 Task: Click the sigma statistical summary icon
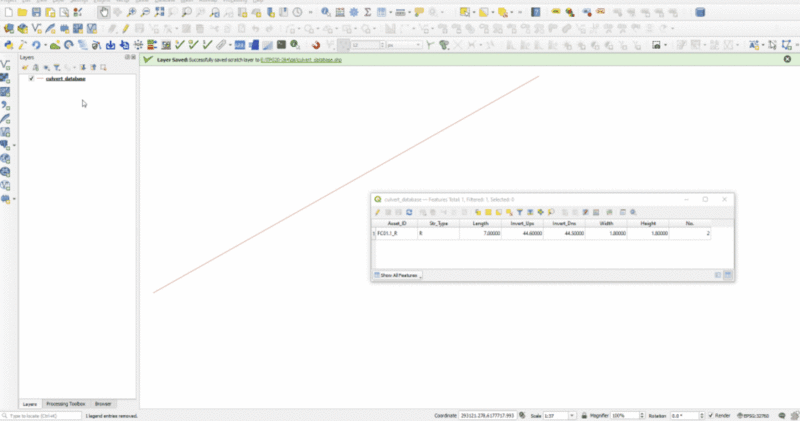coord(367,13)
